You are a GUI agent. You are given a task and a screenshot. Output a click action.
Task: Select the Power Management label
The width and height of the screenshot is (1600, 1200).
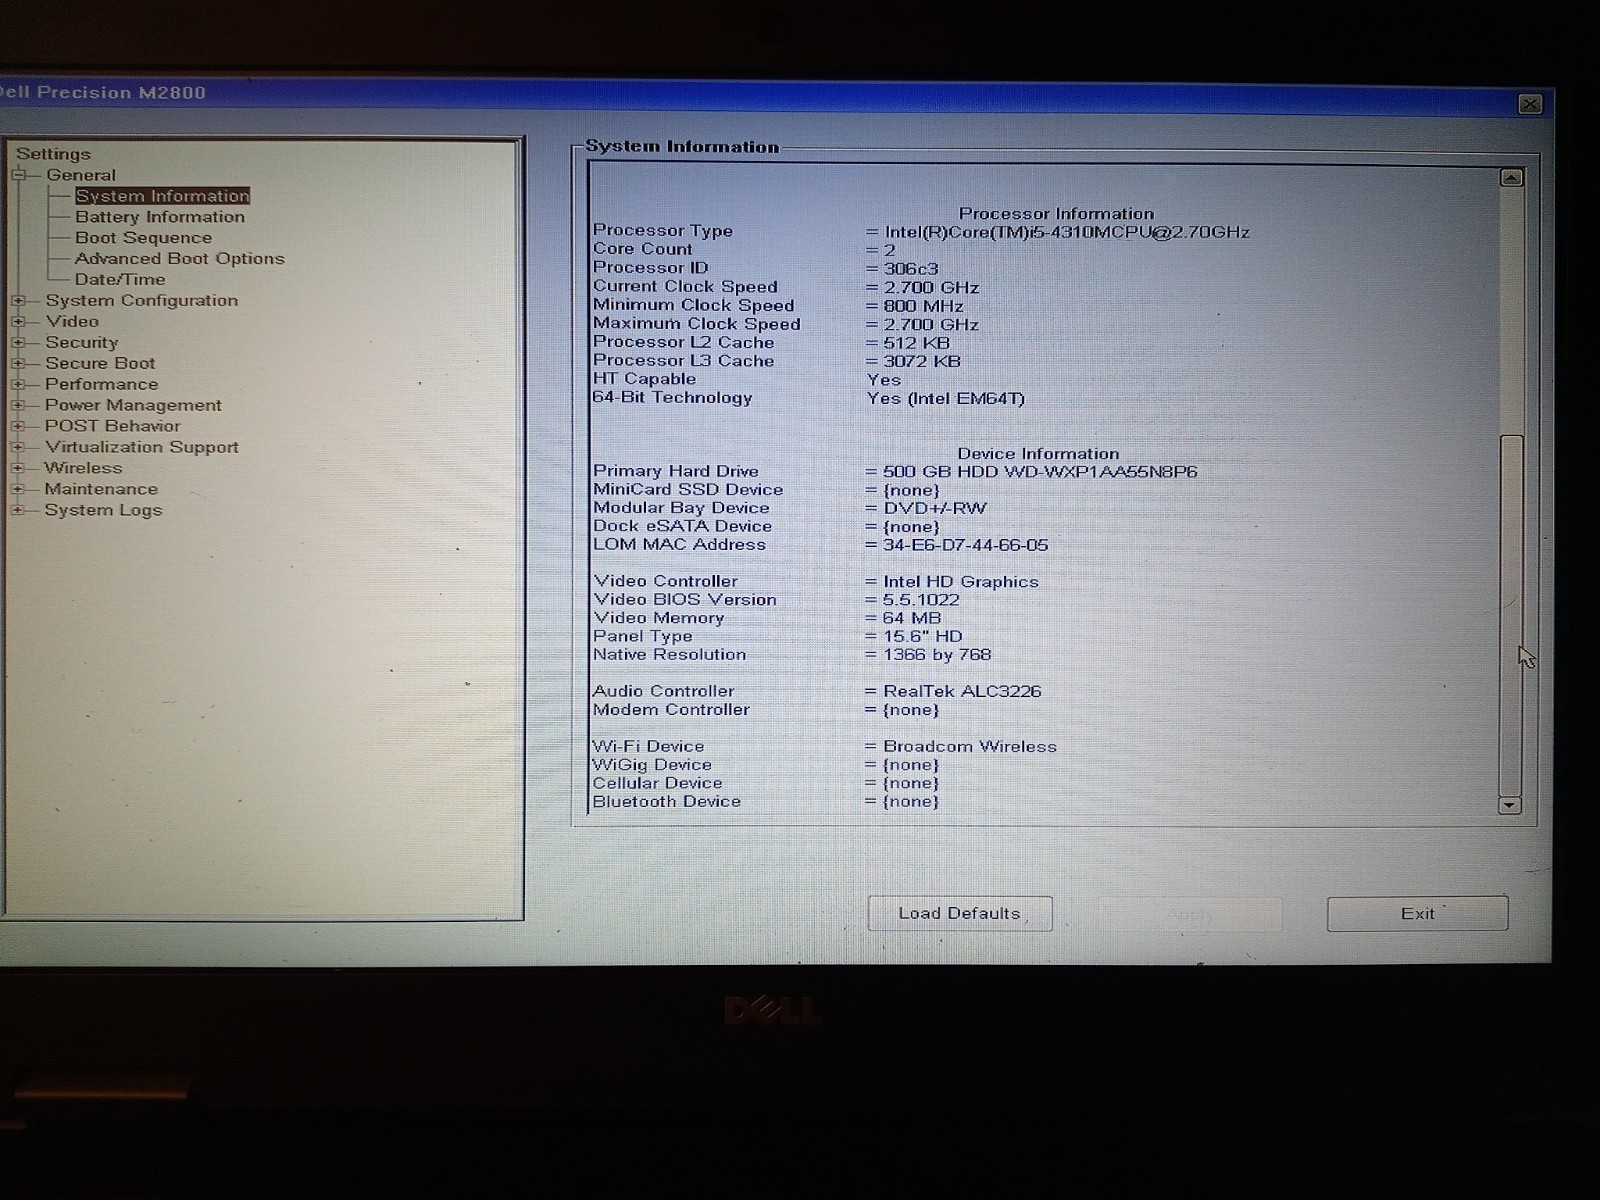[133, 405]
